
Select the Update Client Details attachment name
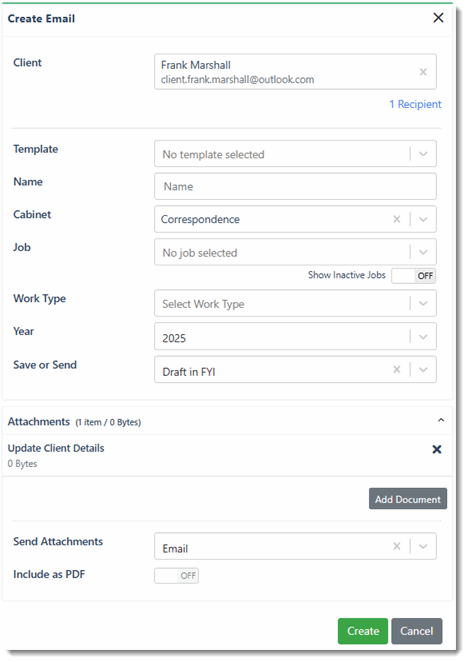[56, 448]
